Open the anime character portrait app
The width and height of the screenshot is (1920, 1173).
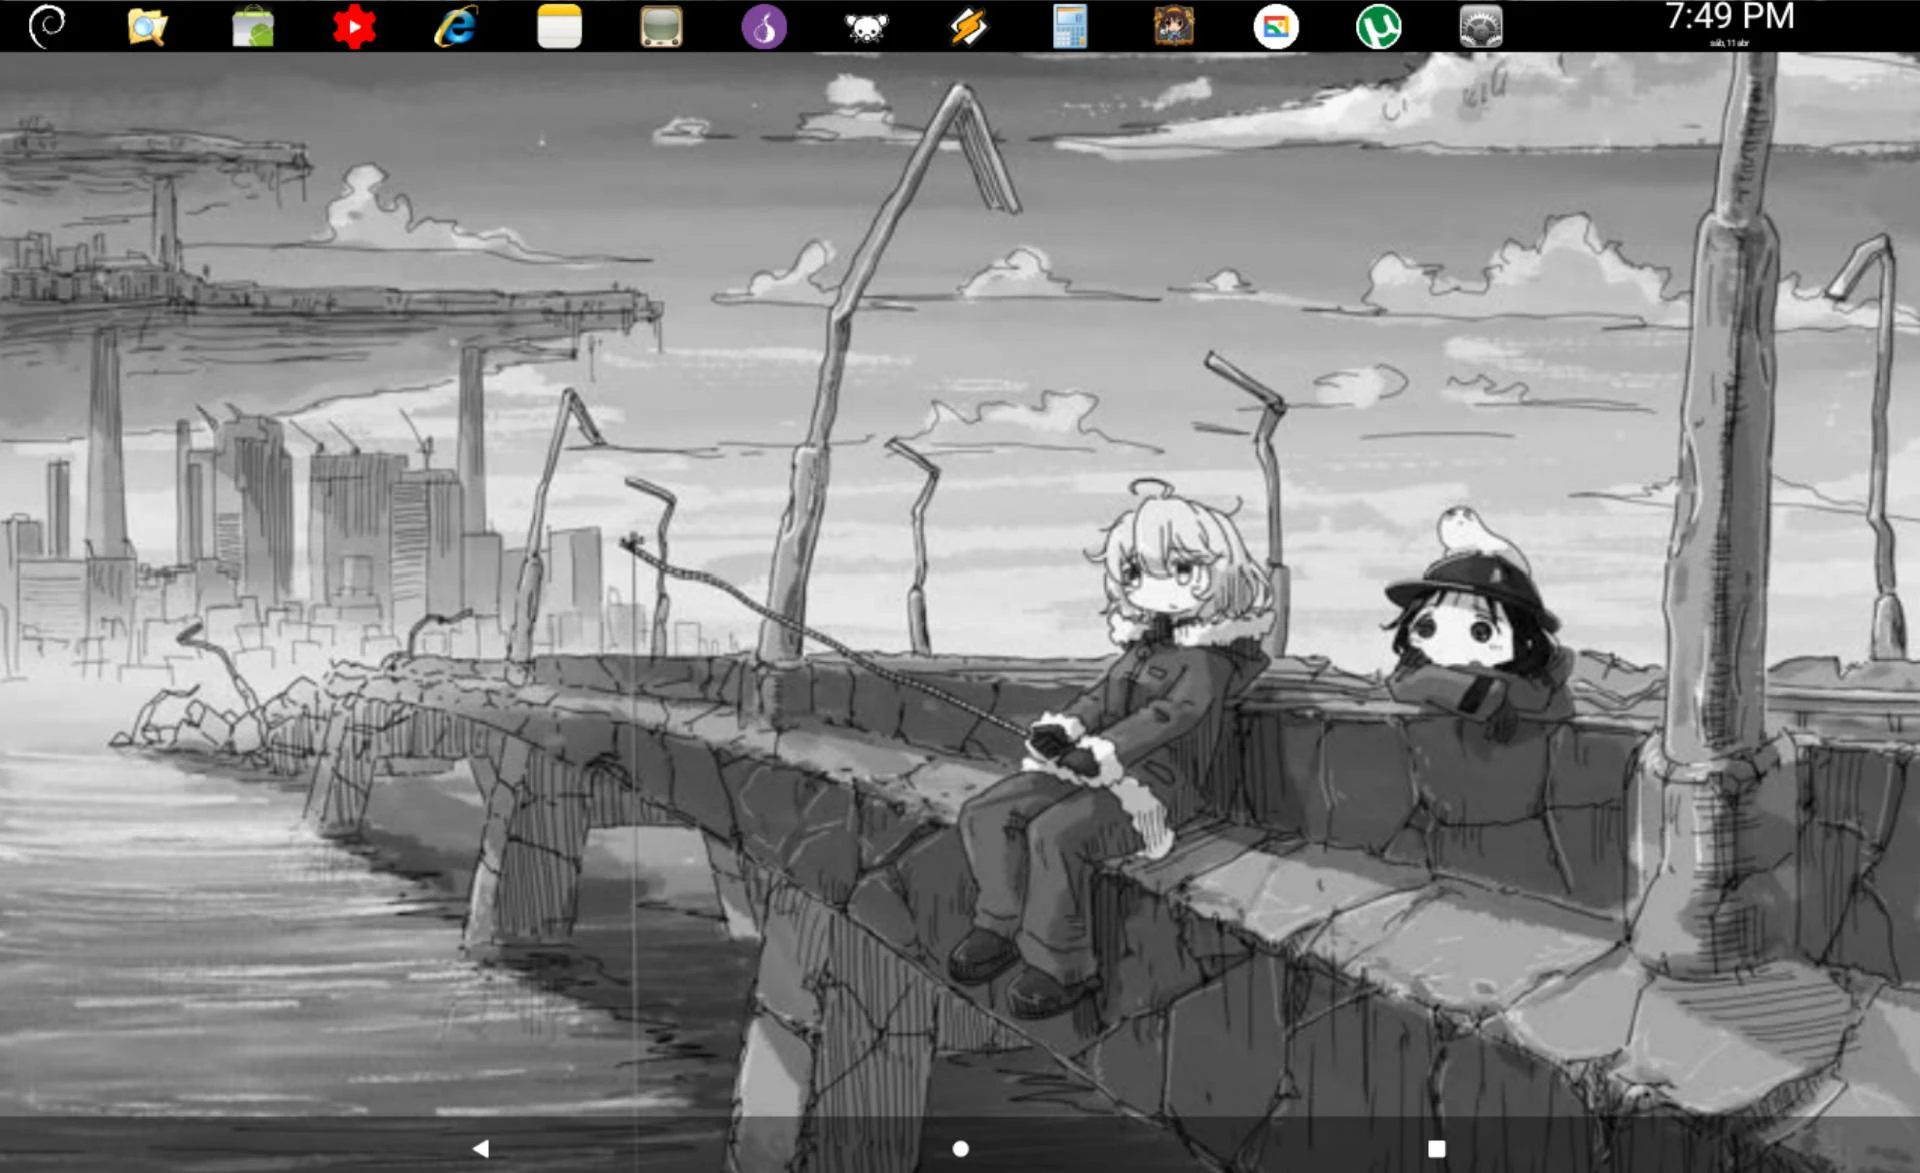tap(1173, 26)
